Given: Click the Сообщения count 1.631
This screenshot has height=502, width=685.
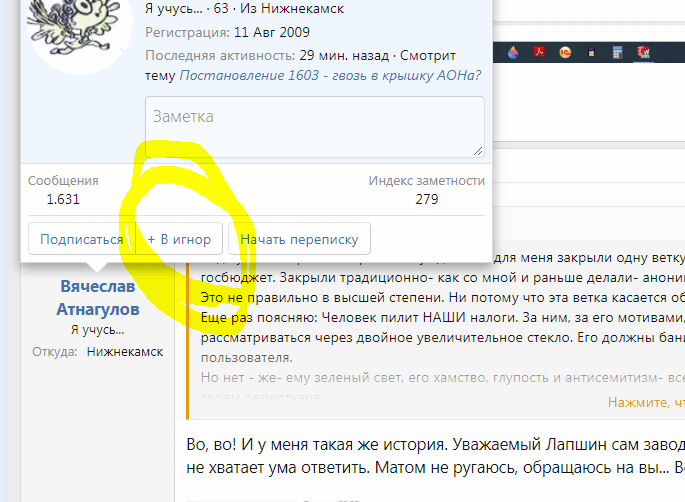Looking at the screenshot, I should (63, 199).
